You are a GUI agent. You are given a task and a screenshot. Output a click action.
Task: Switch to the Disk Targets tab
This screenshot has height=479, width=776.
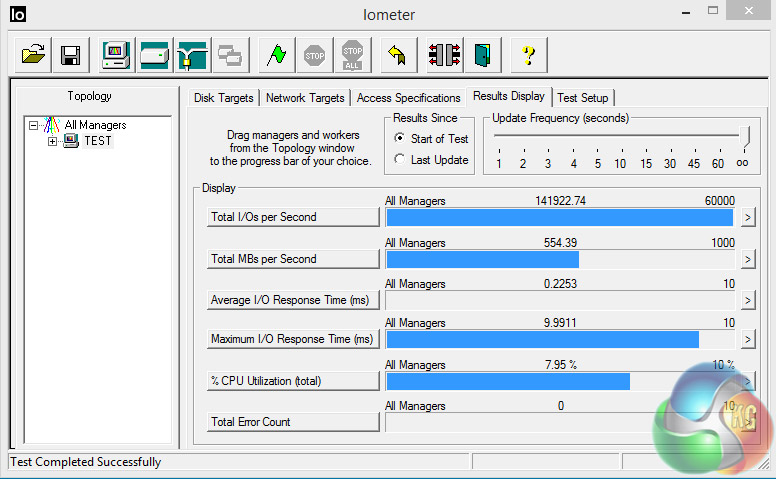(224, 98)
